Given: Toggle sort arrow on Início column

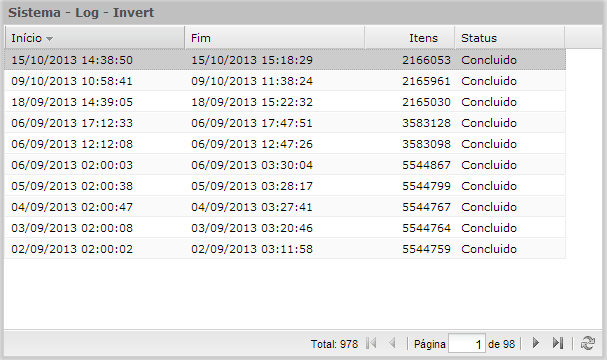Looking at the screenshot, I should coord(49,39).
